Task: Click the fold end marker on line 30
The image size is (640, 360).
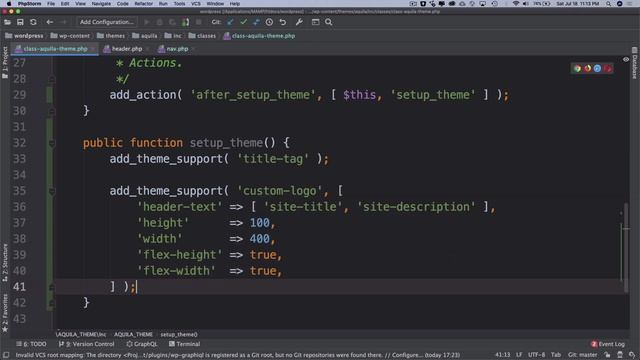Action: 52,111
